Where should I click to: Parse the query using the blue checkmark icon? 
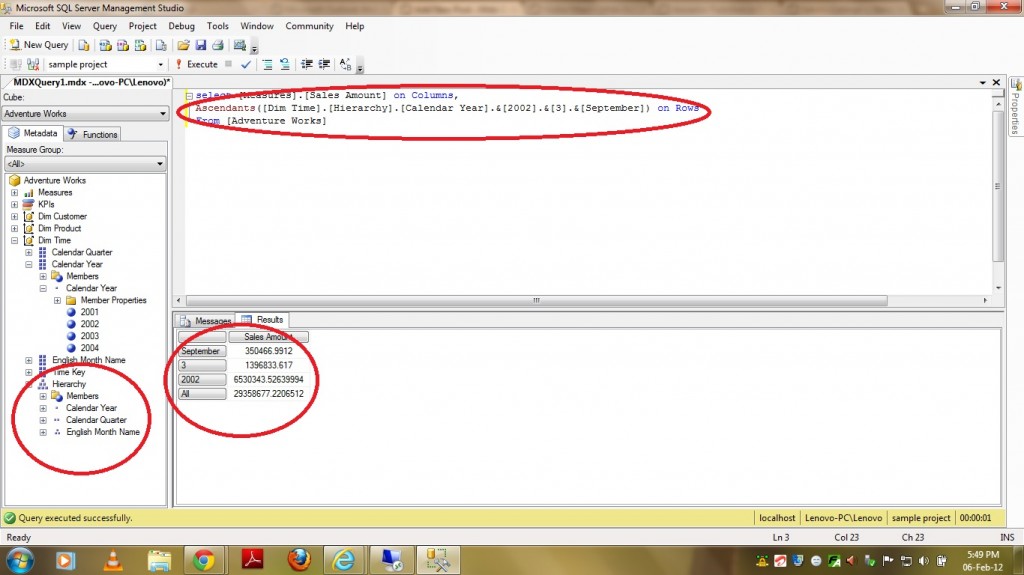246,64
